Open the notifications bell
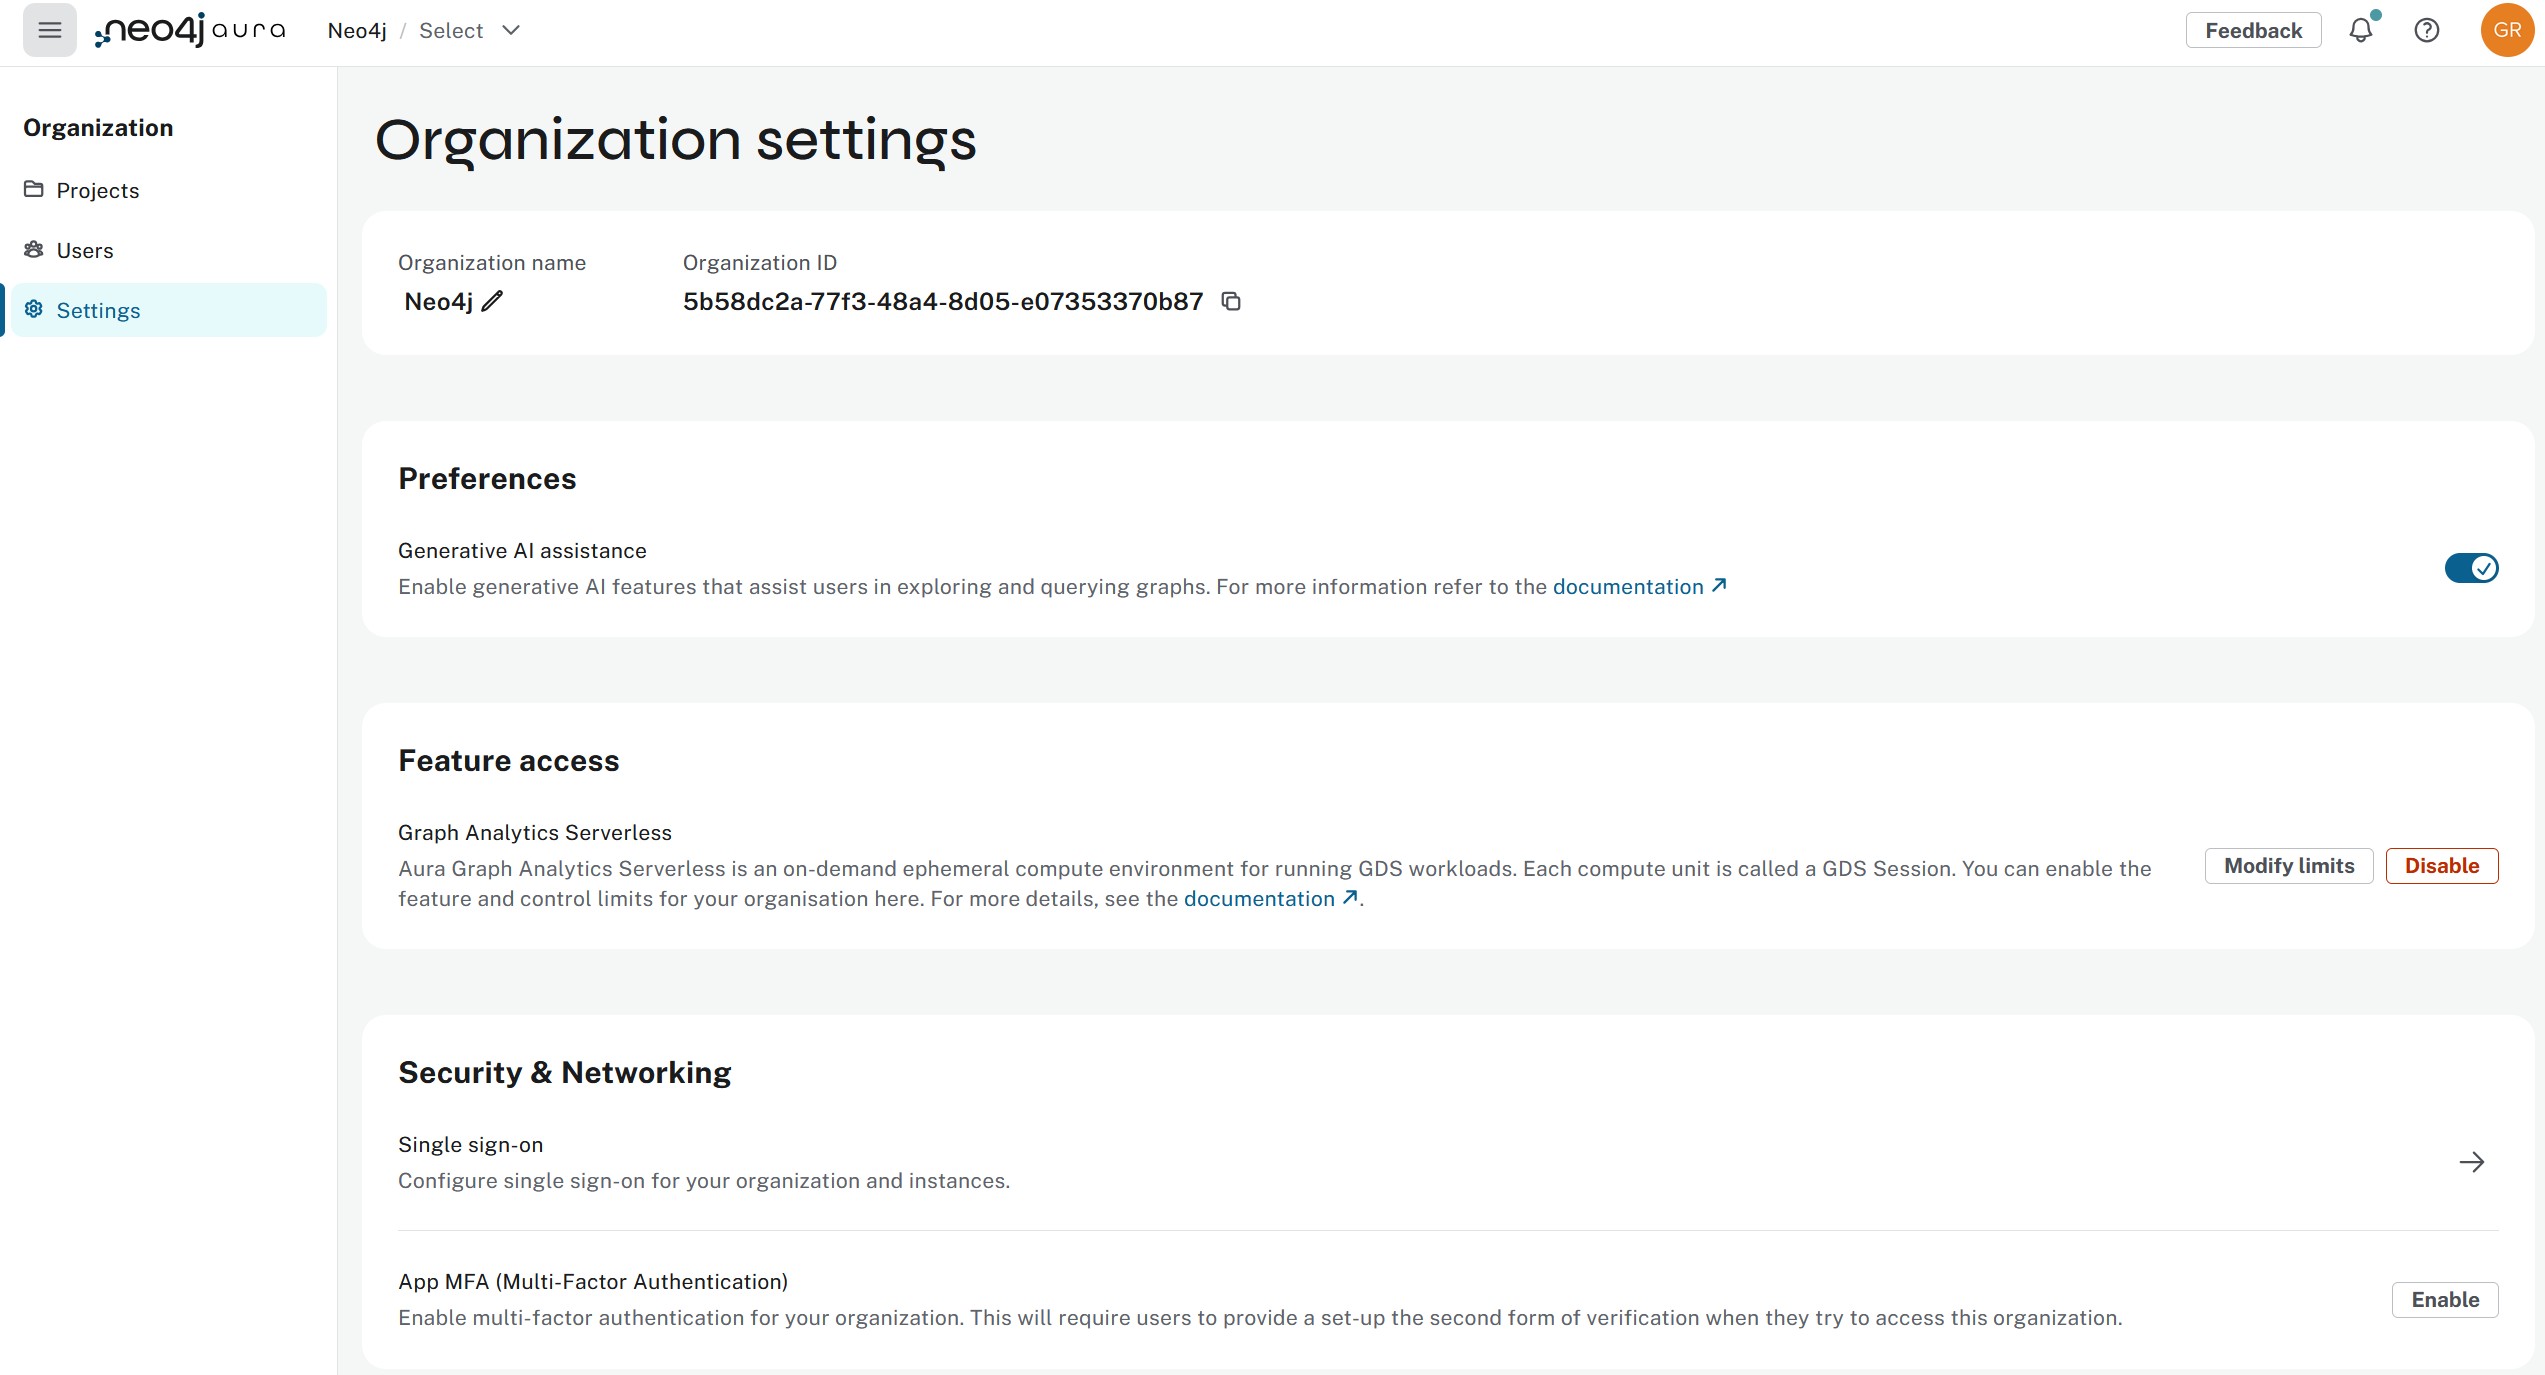The width and height of the screenshot is (2545, 1375). pyautogui.click(x=2360, y=30)
